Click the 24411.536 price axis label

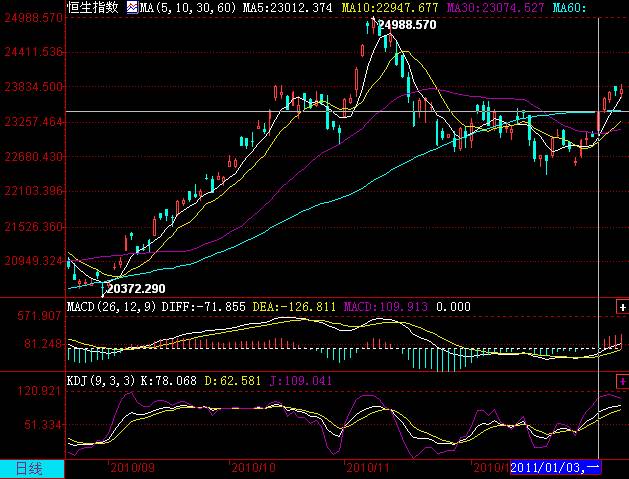(x=34, y=52)
